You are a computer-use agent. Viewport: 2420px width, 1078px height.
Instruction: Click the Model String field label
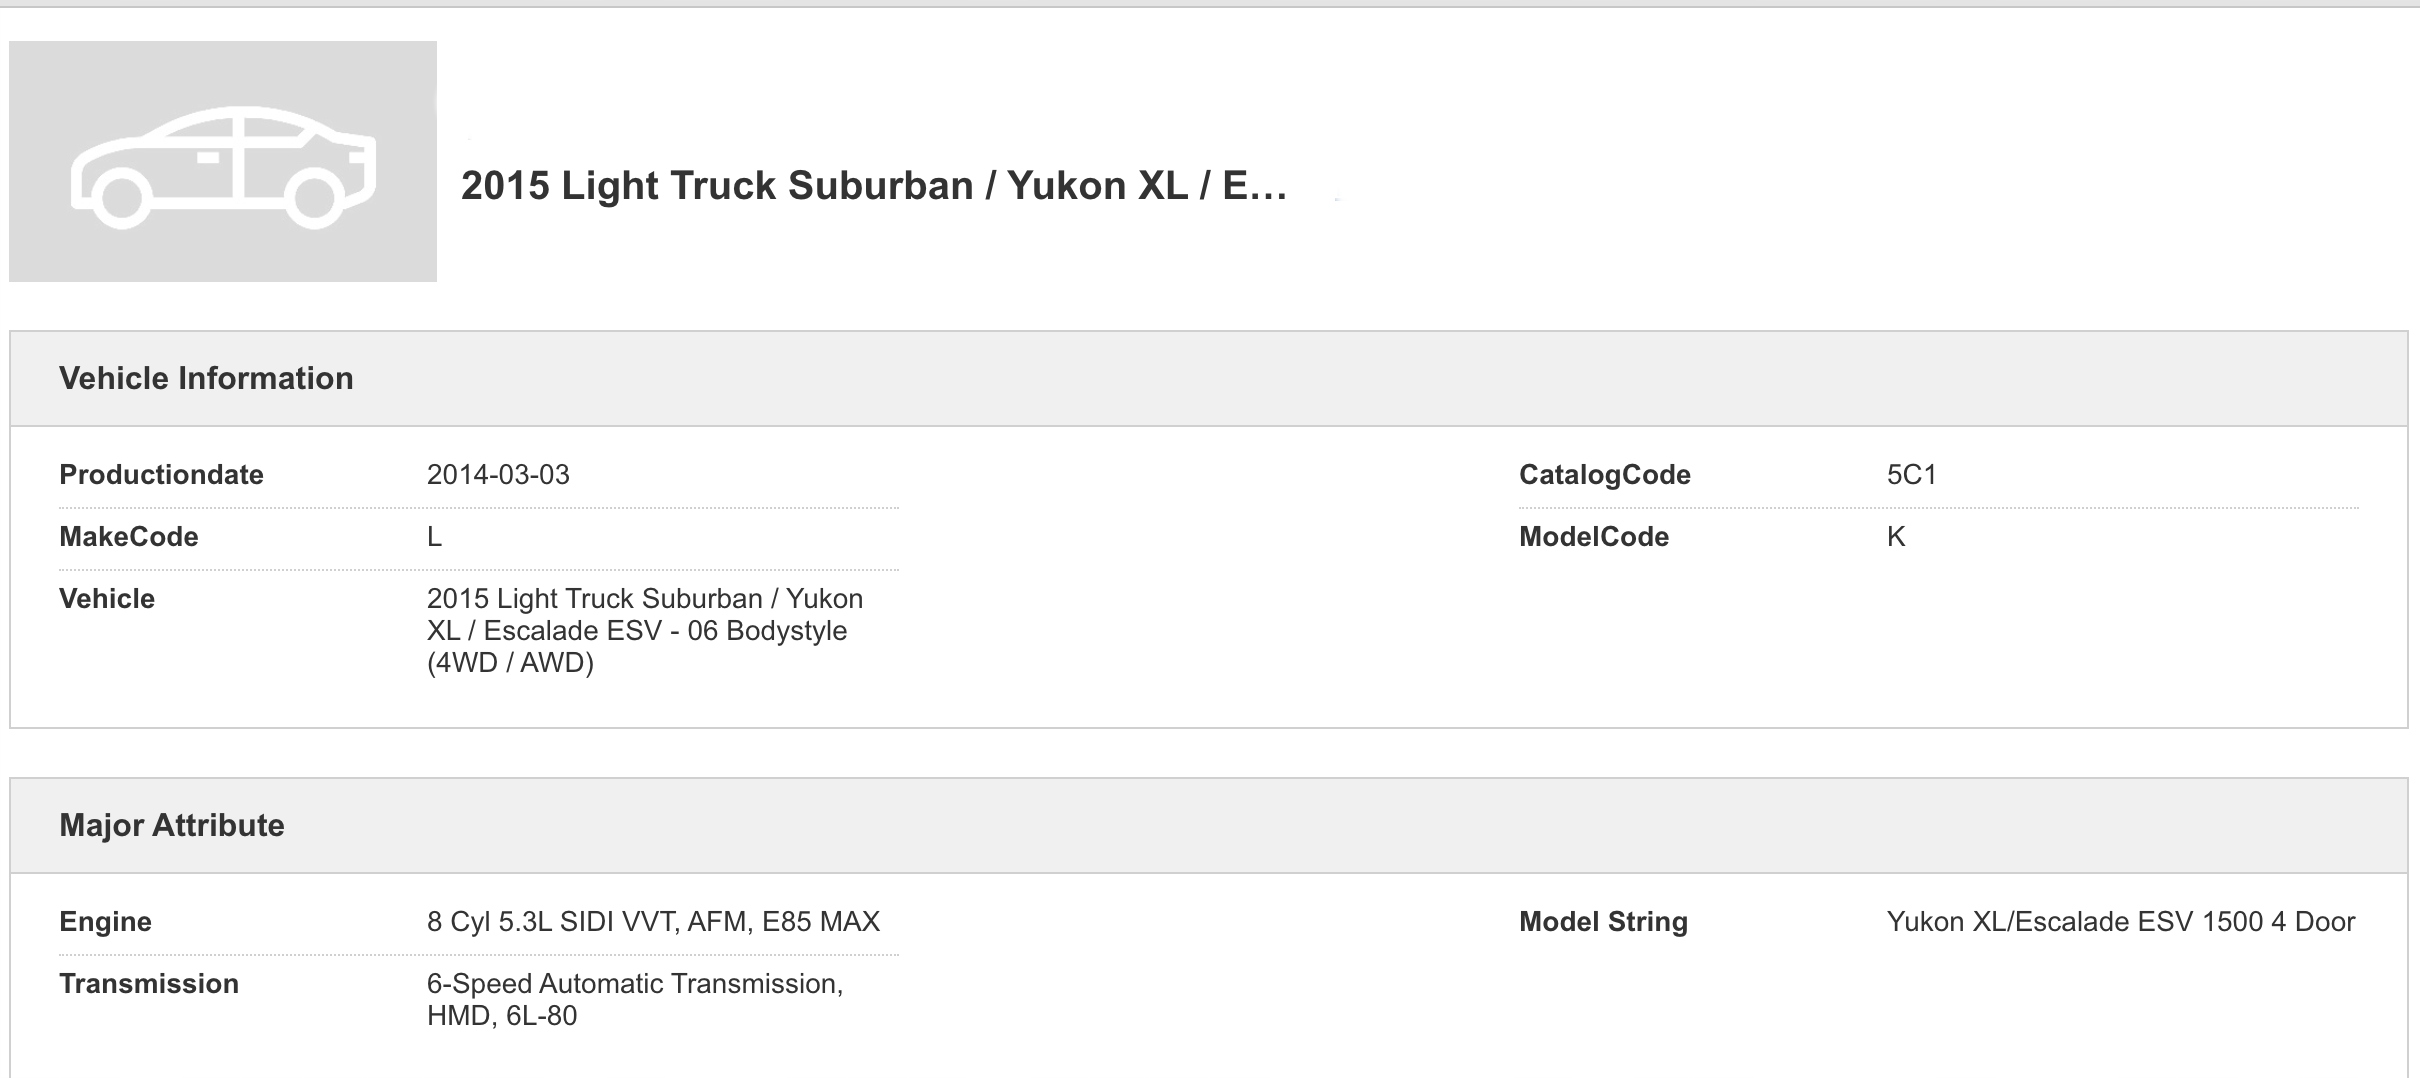click(x=1603, y=922)
